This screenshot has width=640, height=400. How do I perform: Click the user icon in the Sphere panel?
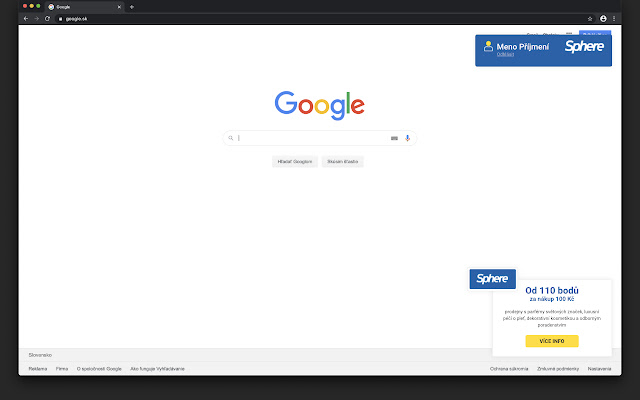point(488,46)
